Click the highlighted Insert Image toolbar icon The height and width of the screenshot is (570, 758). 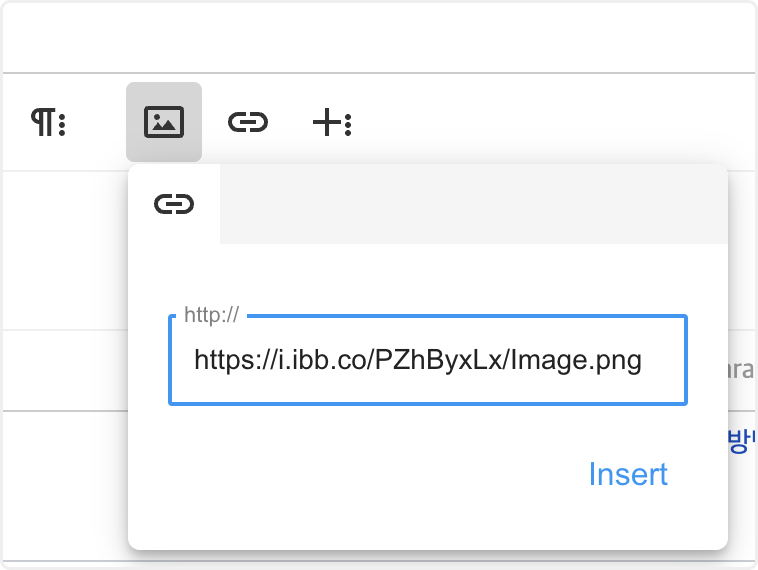(164, 122)
